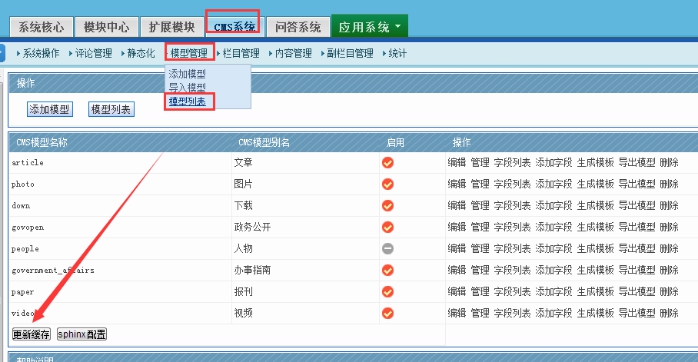The width and height of the screenshot is (698, 362).
Task: Click the 更新缓存 button
Action: pos(31,334)
